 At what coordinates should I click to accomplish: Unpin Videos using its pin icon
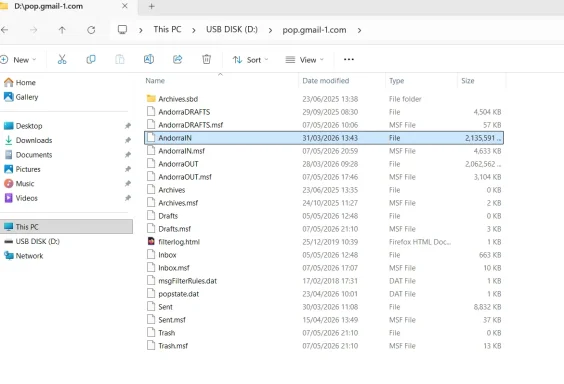[128, 198]
